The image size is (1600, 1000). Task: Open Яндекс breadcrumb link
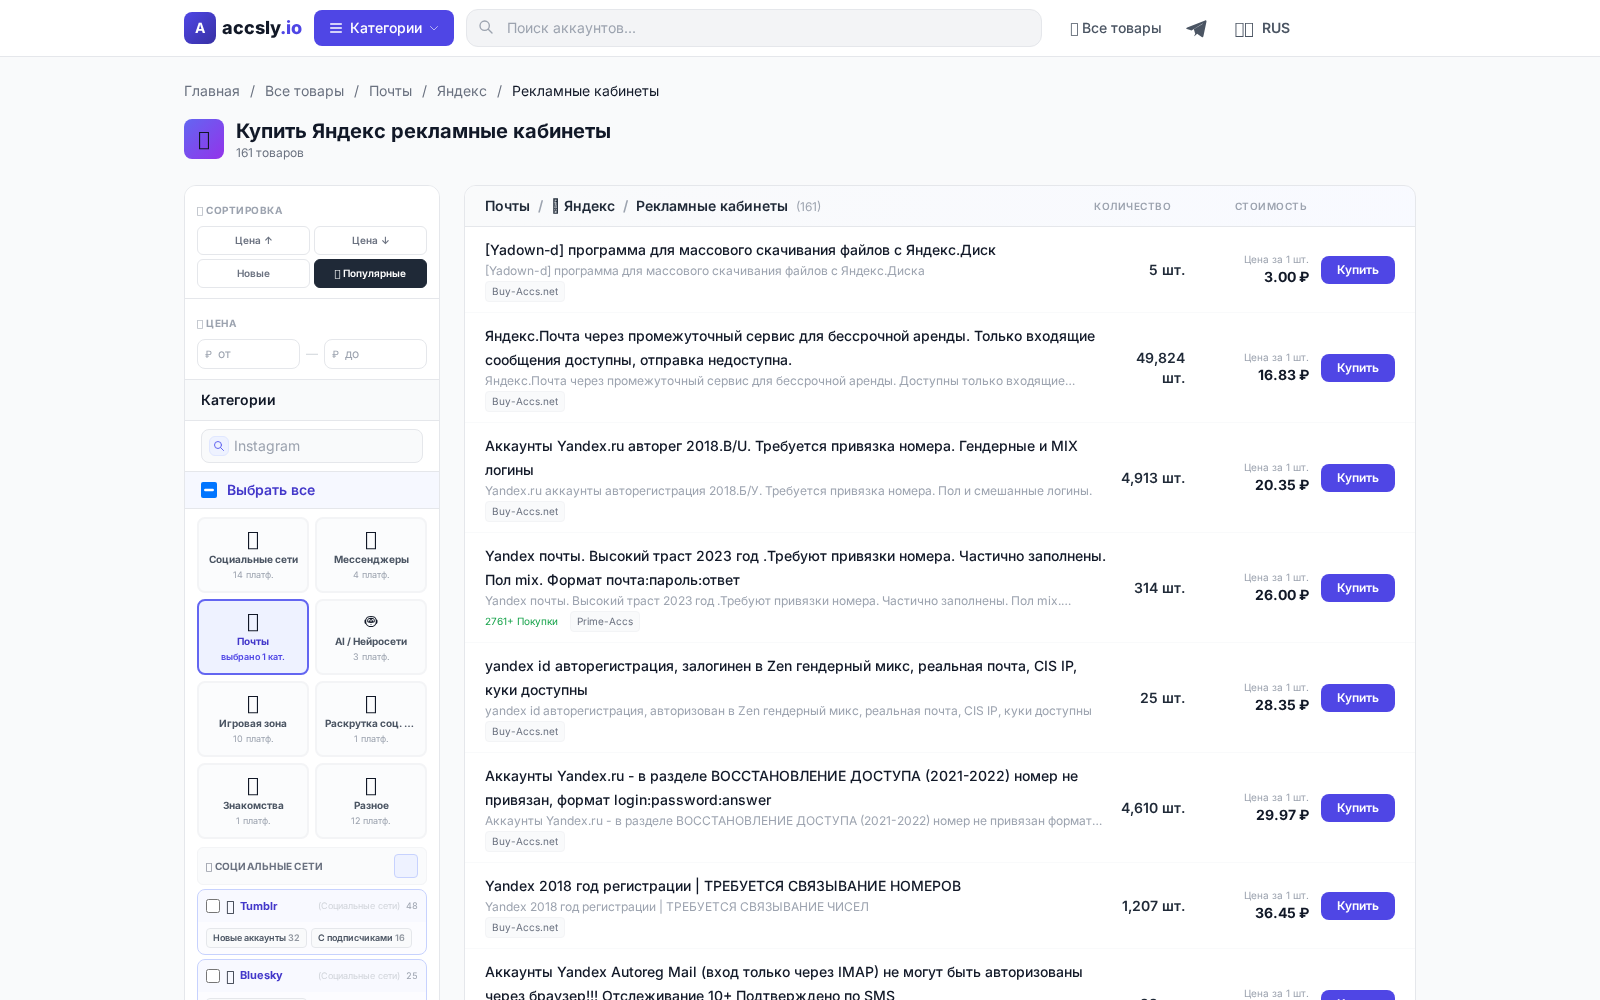[x=462, y=91]
